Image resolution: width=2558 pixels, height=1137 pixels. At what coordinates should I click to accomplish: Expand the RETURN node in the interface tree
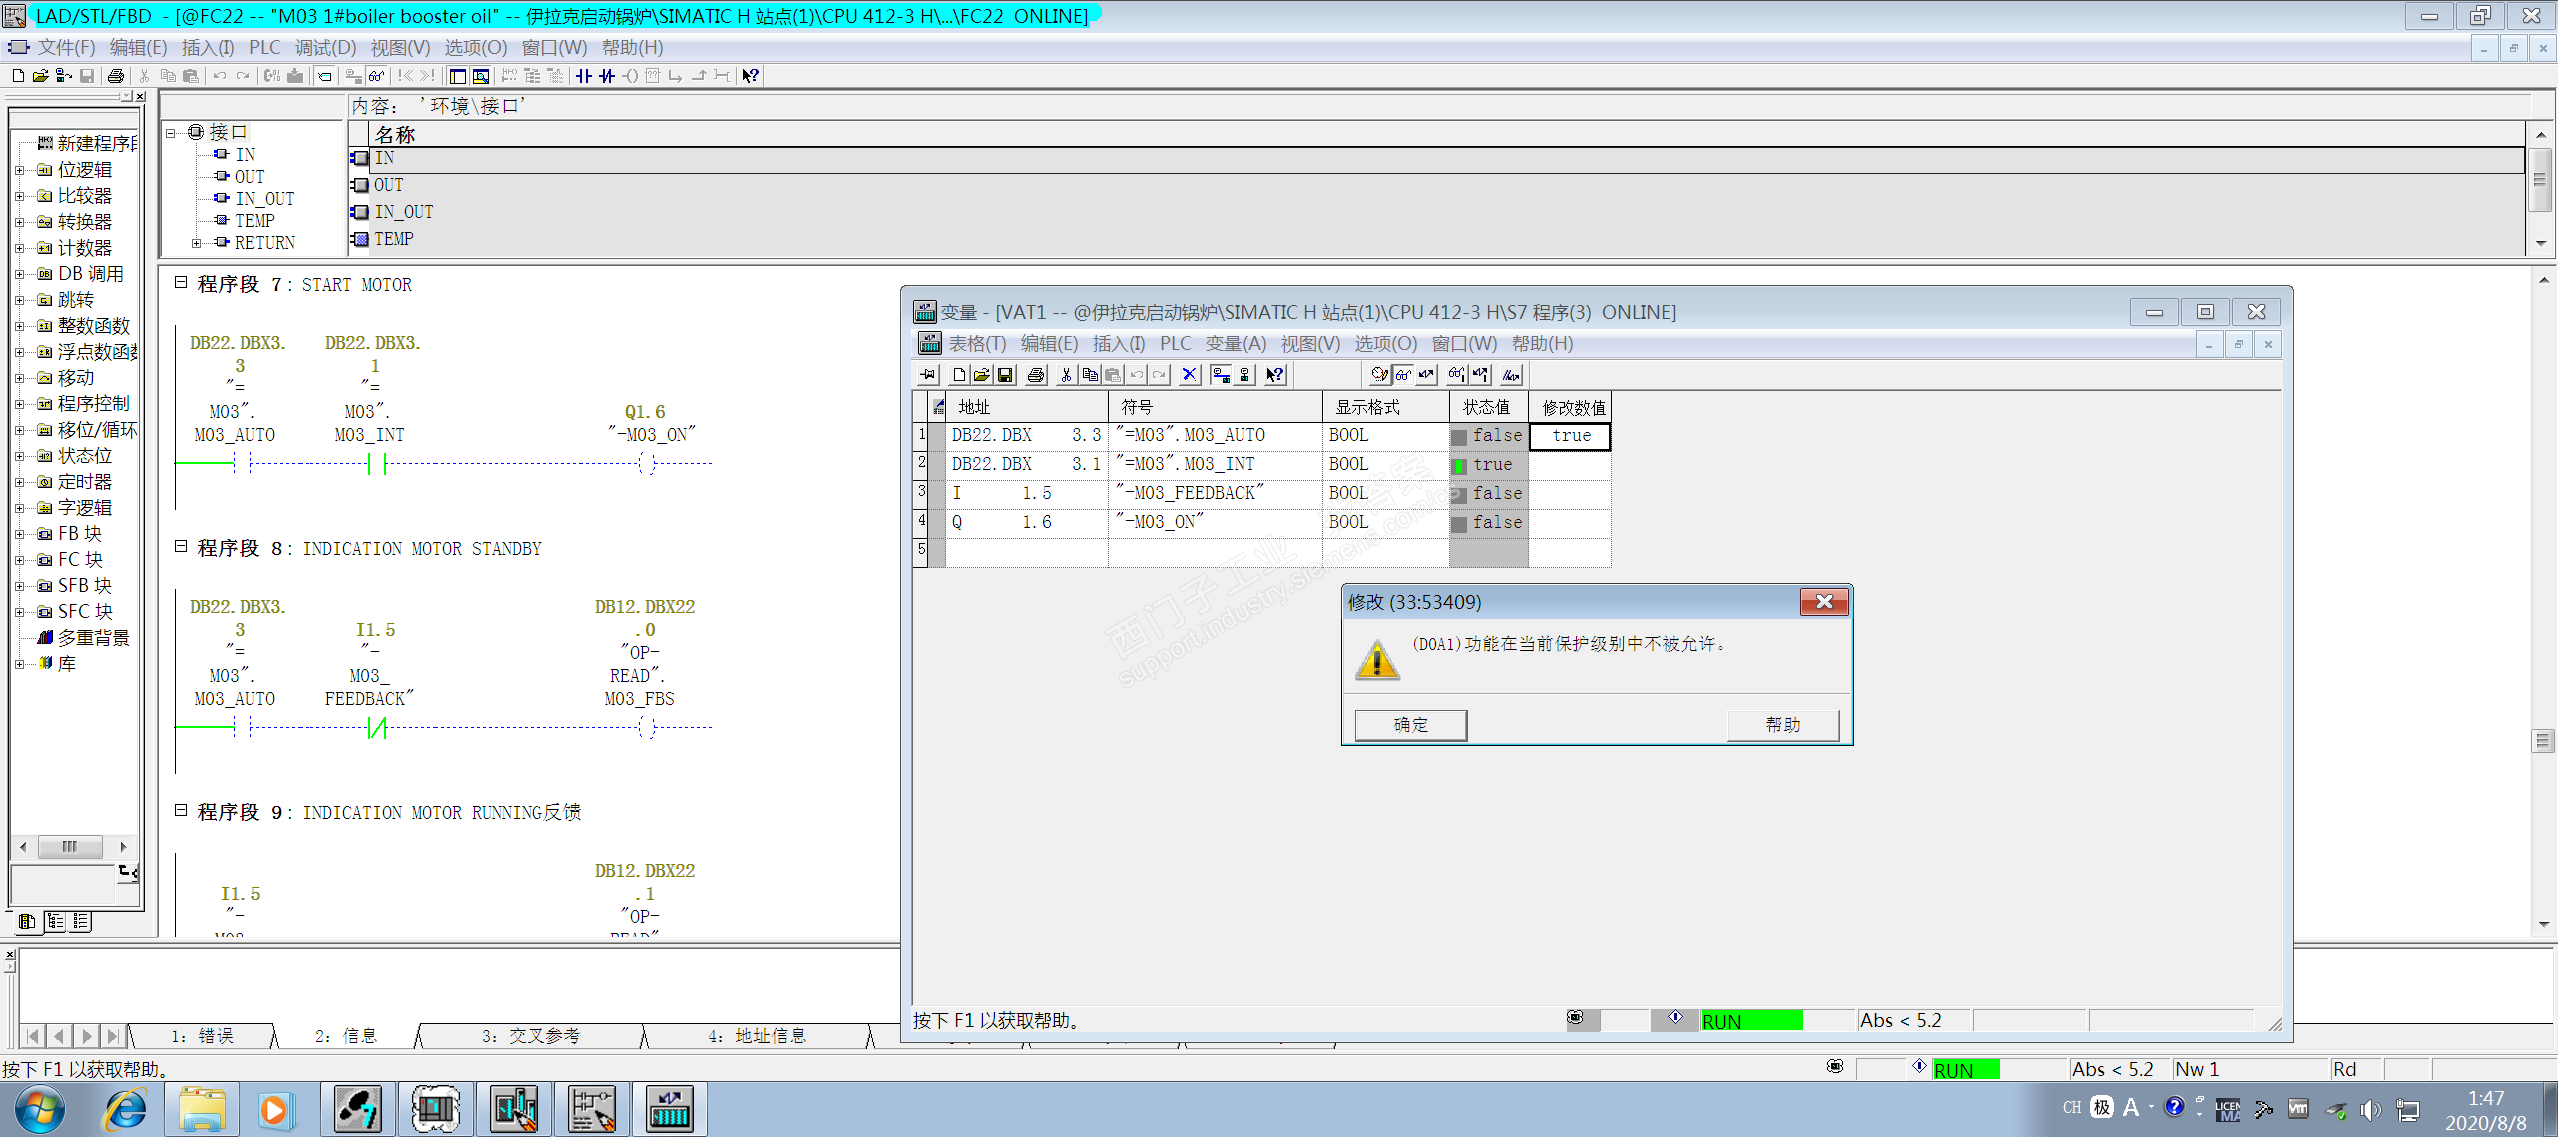click(x=197, y=243)
